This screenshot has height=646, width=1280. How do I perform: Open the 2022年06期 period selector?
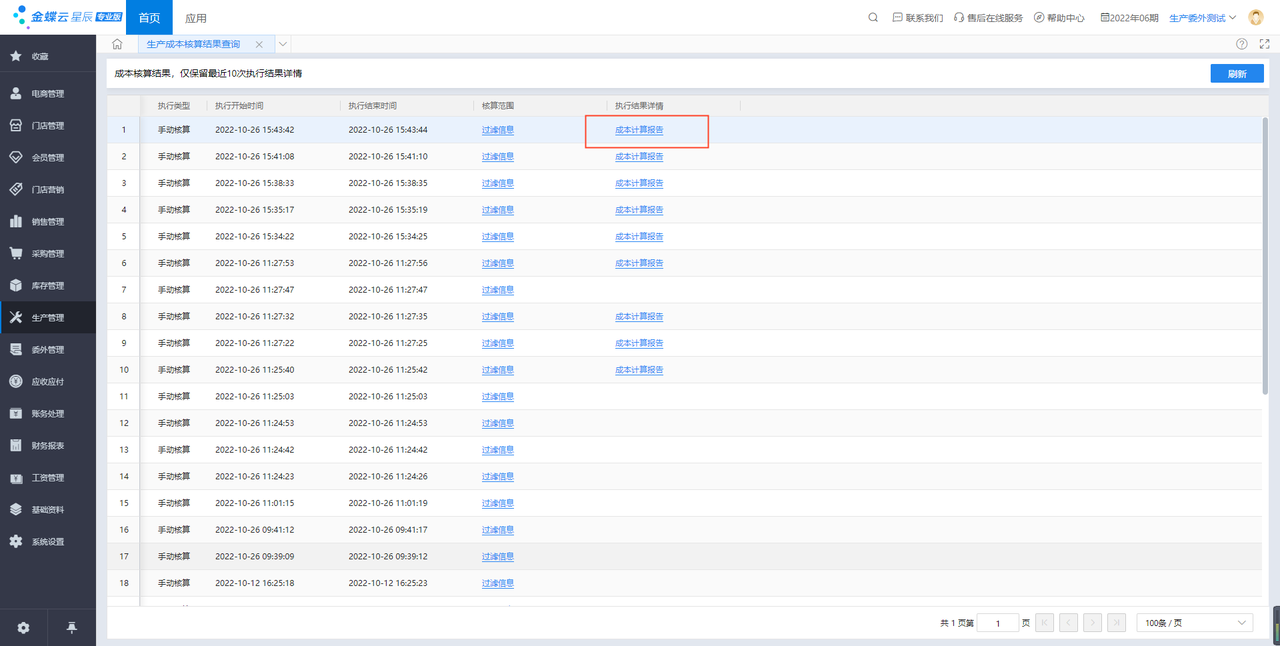1129,18
